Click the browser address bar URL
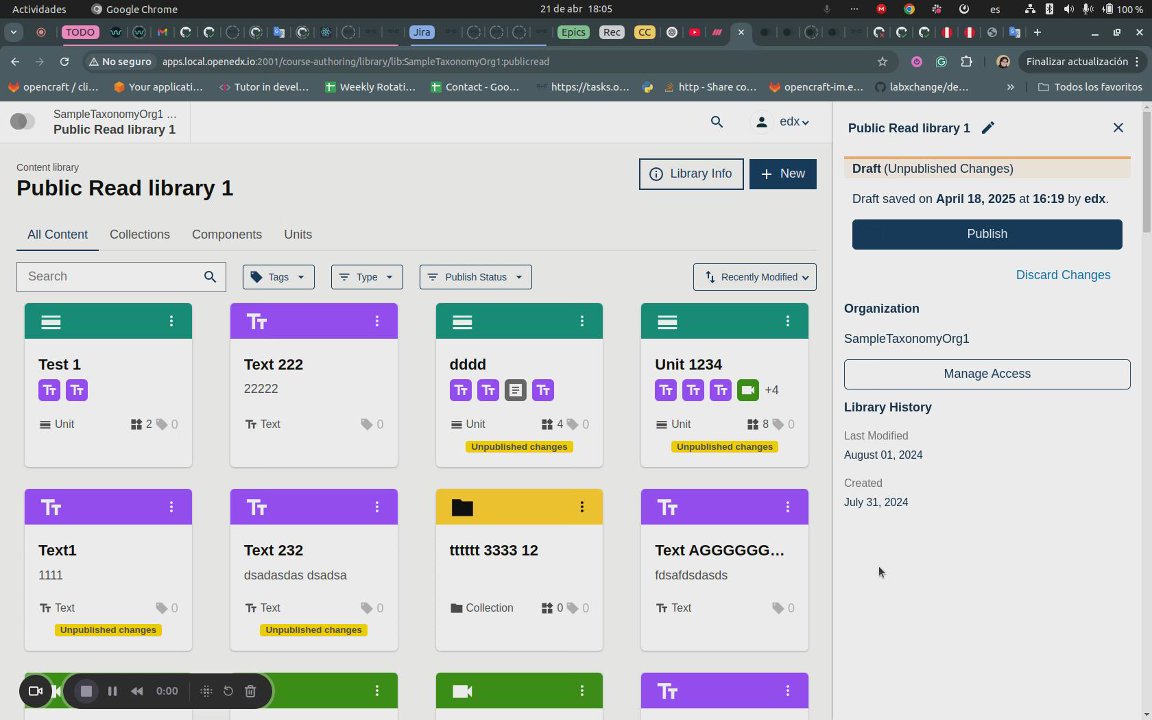This screenshot has height=720, width=1152. coord(356,62)
